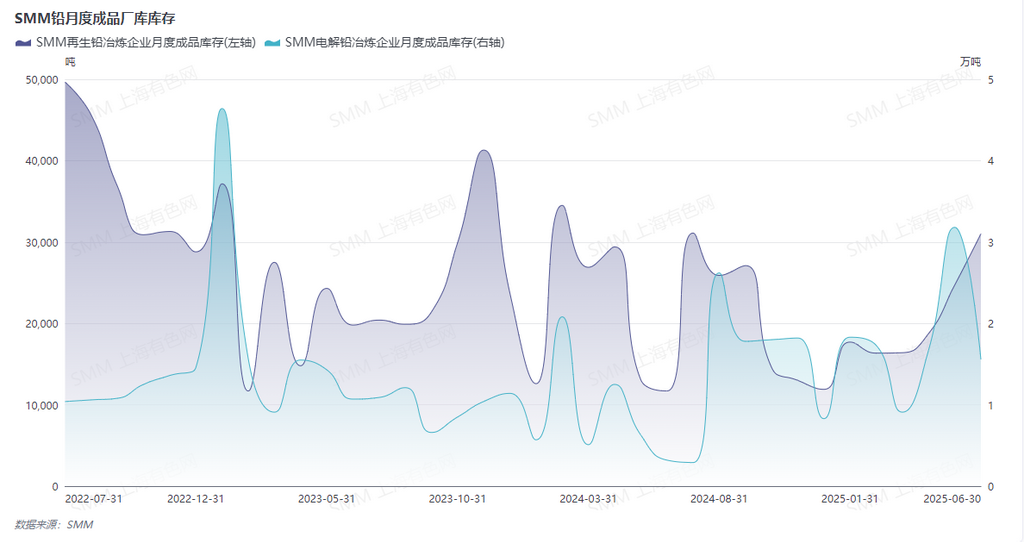1024x542 pixels.
Task: Click the chart title SMM铅月度成品厂库库存
Action: coord(95,18)
